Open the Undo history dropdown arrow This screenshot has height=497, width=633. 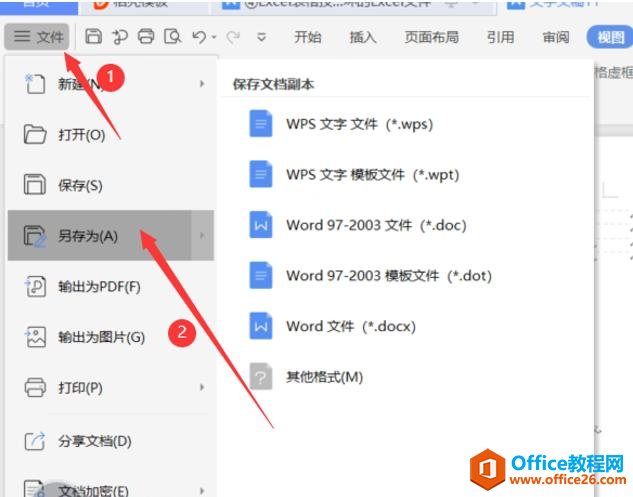214,37
